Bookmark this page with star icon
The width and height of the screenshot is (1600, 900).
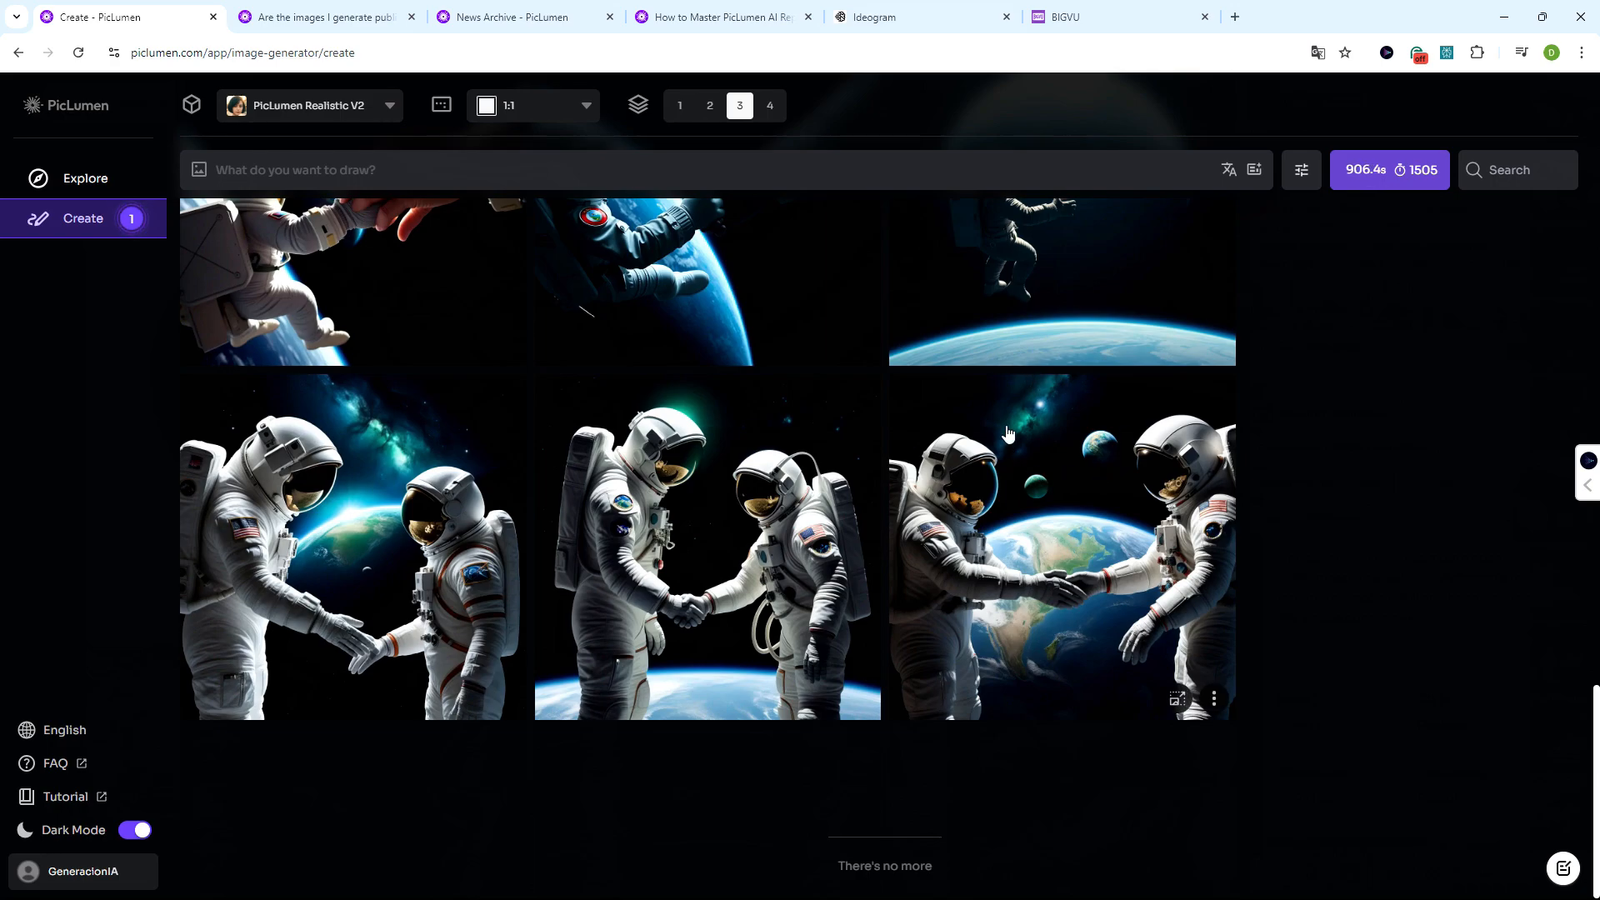[x=1345, y=53]
